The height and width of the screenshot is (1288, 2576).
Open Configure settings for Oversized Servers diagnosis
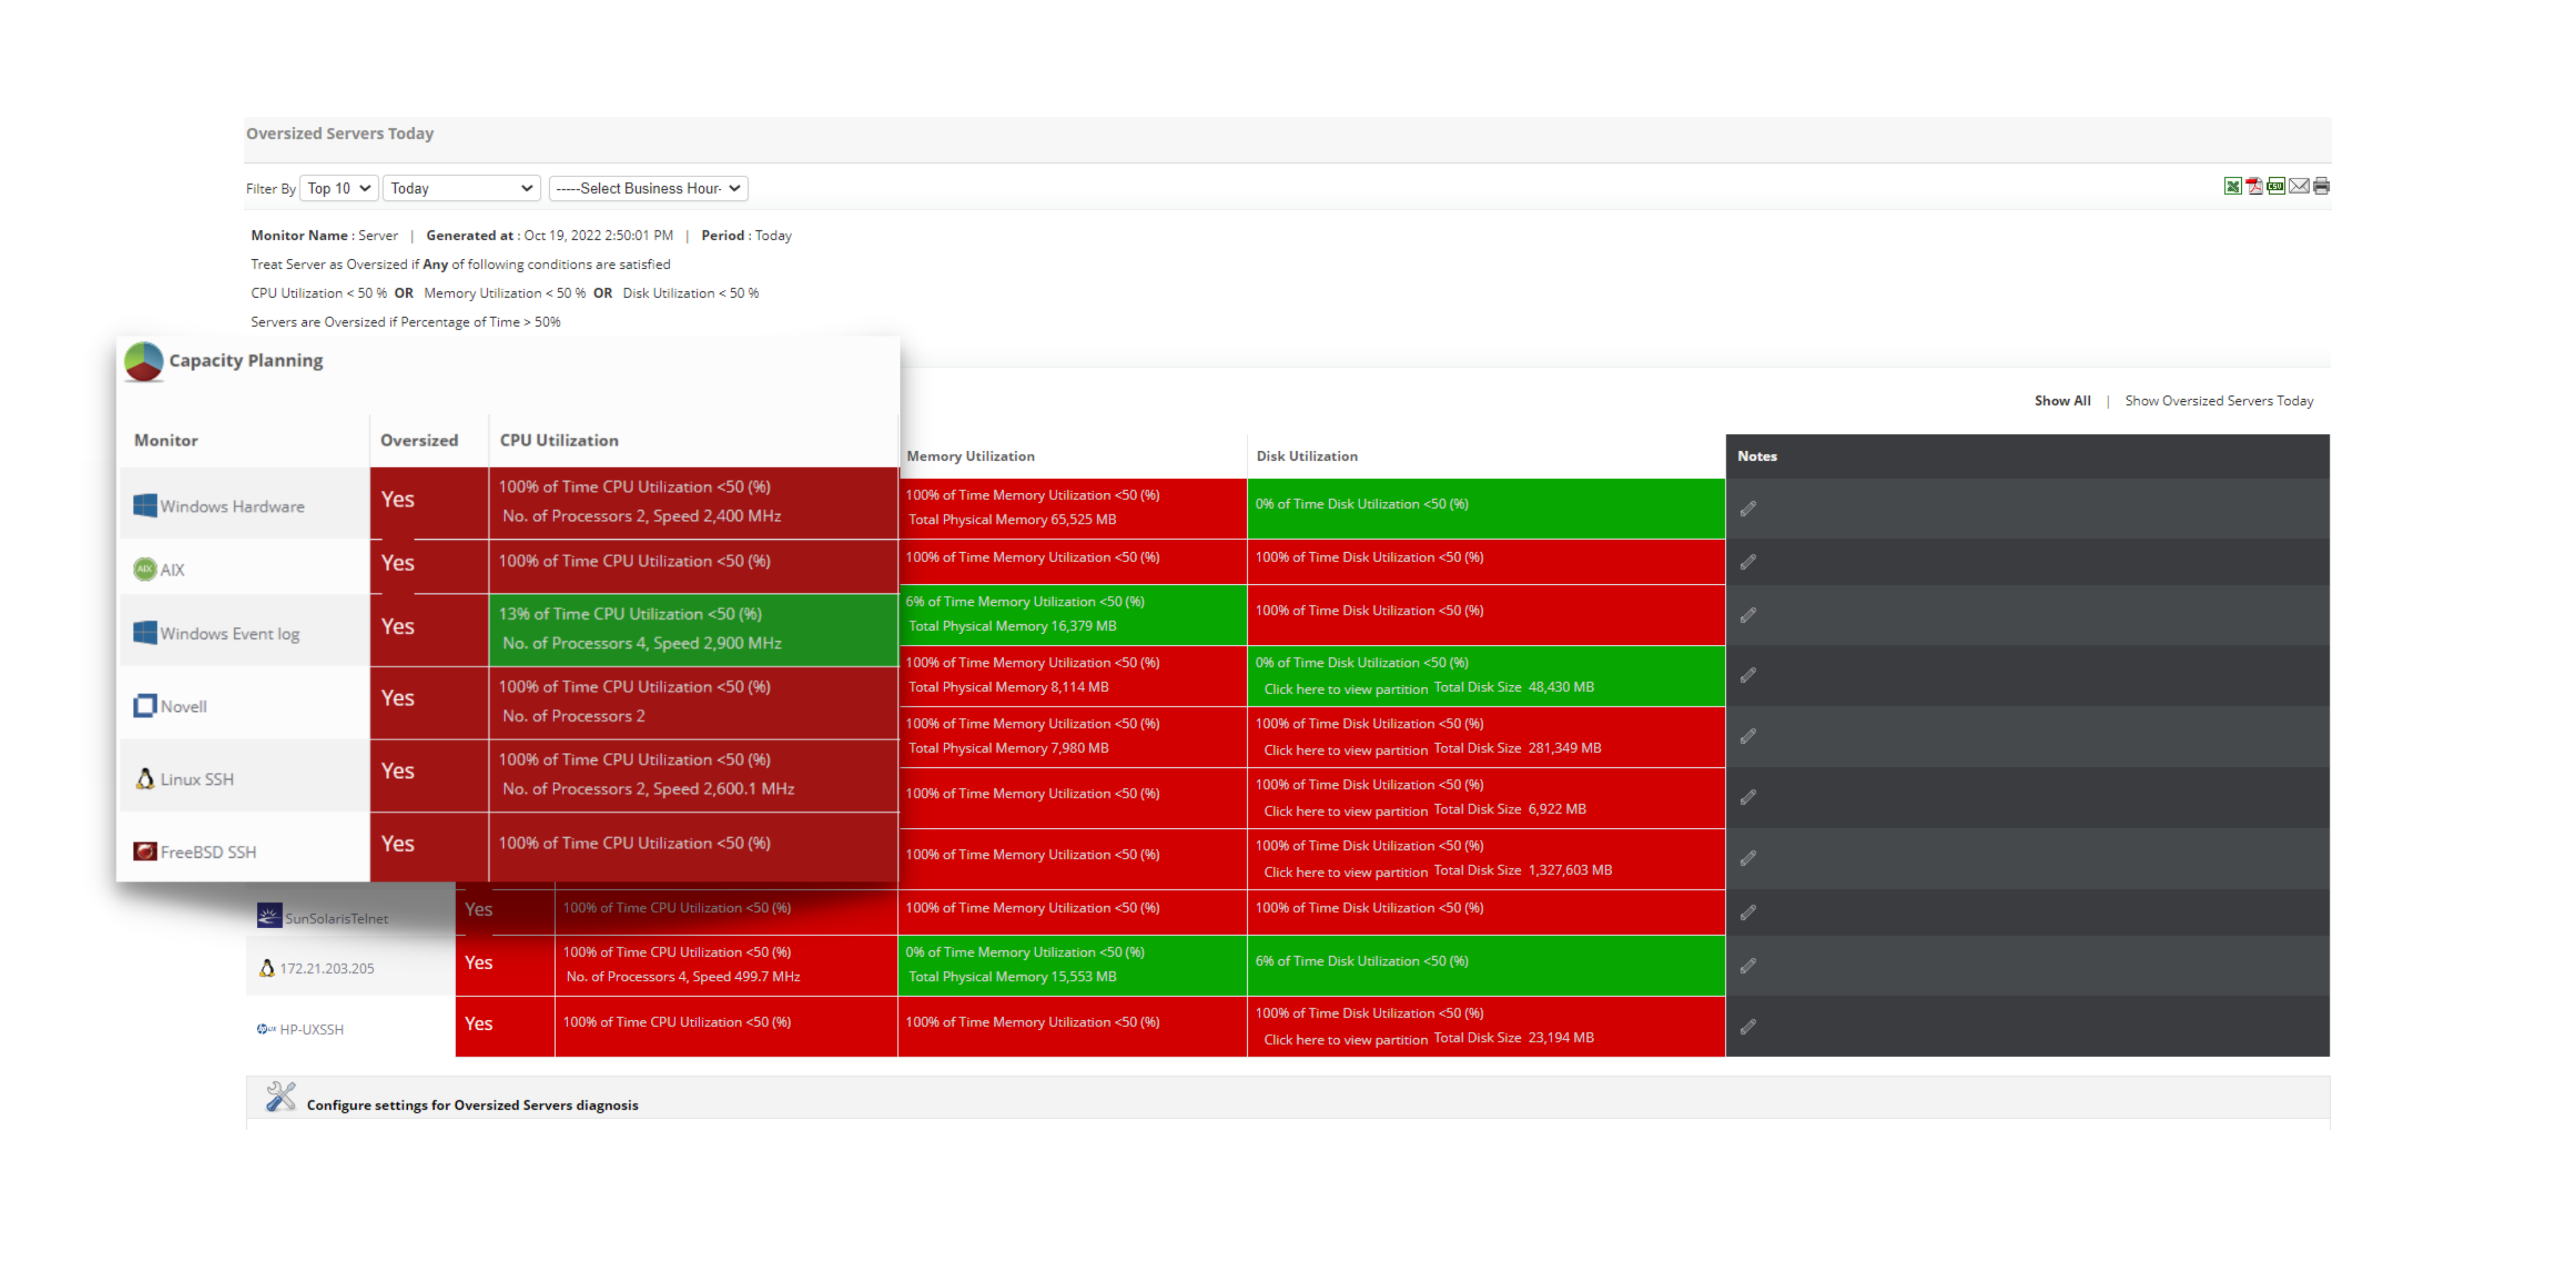[x=472, y=1105]
